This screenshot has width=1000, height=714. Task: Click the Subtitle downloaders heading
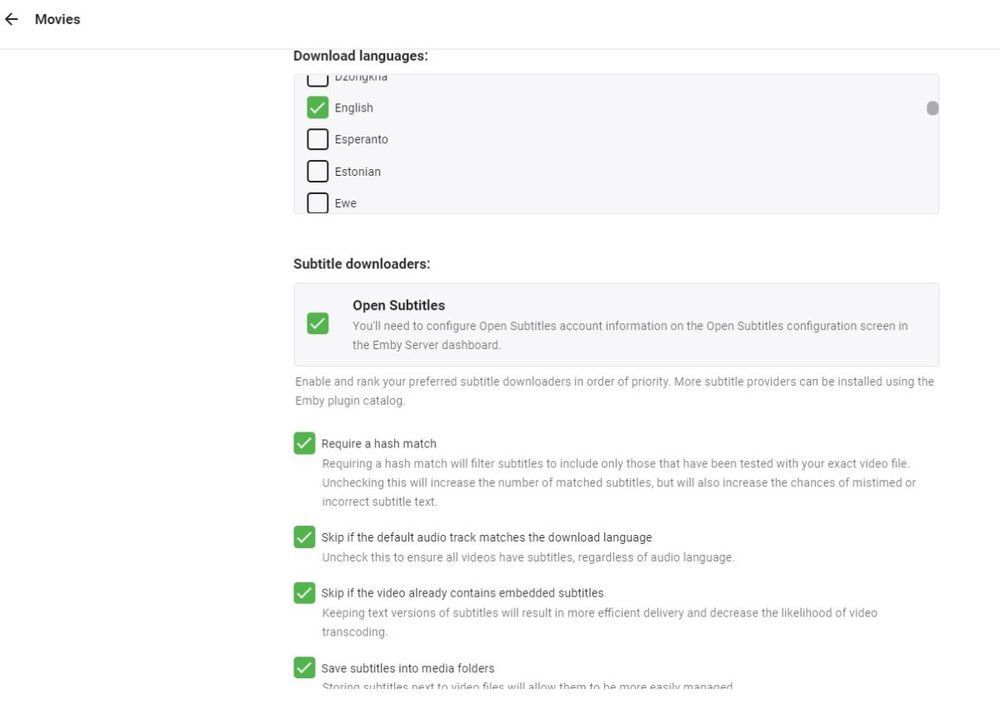(361, 264)
